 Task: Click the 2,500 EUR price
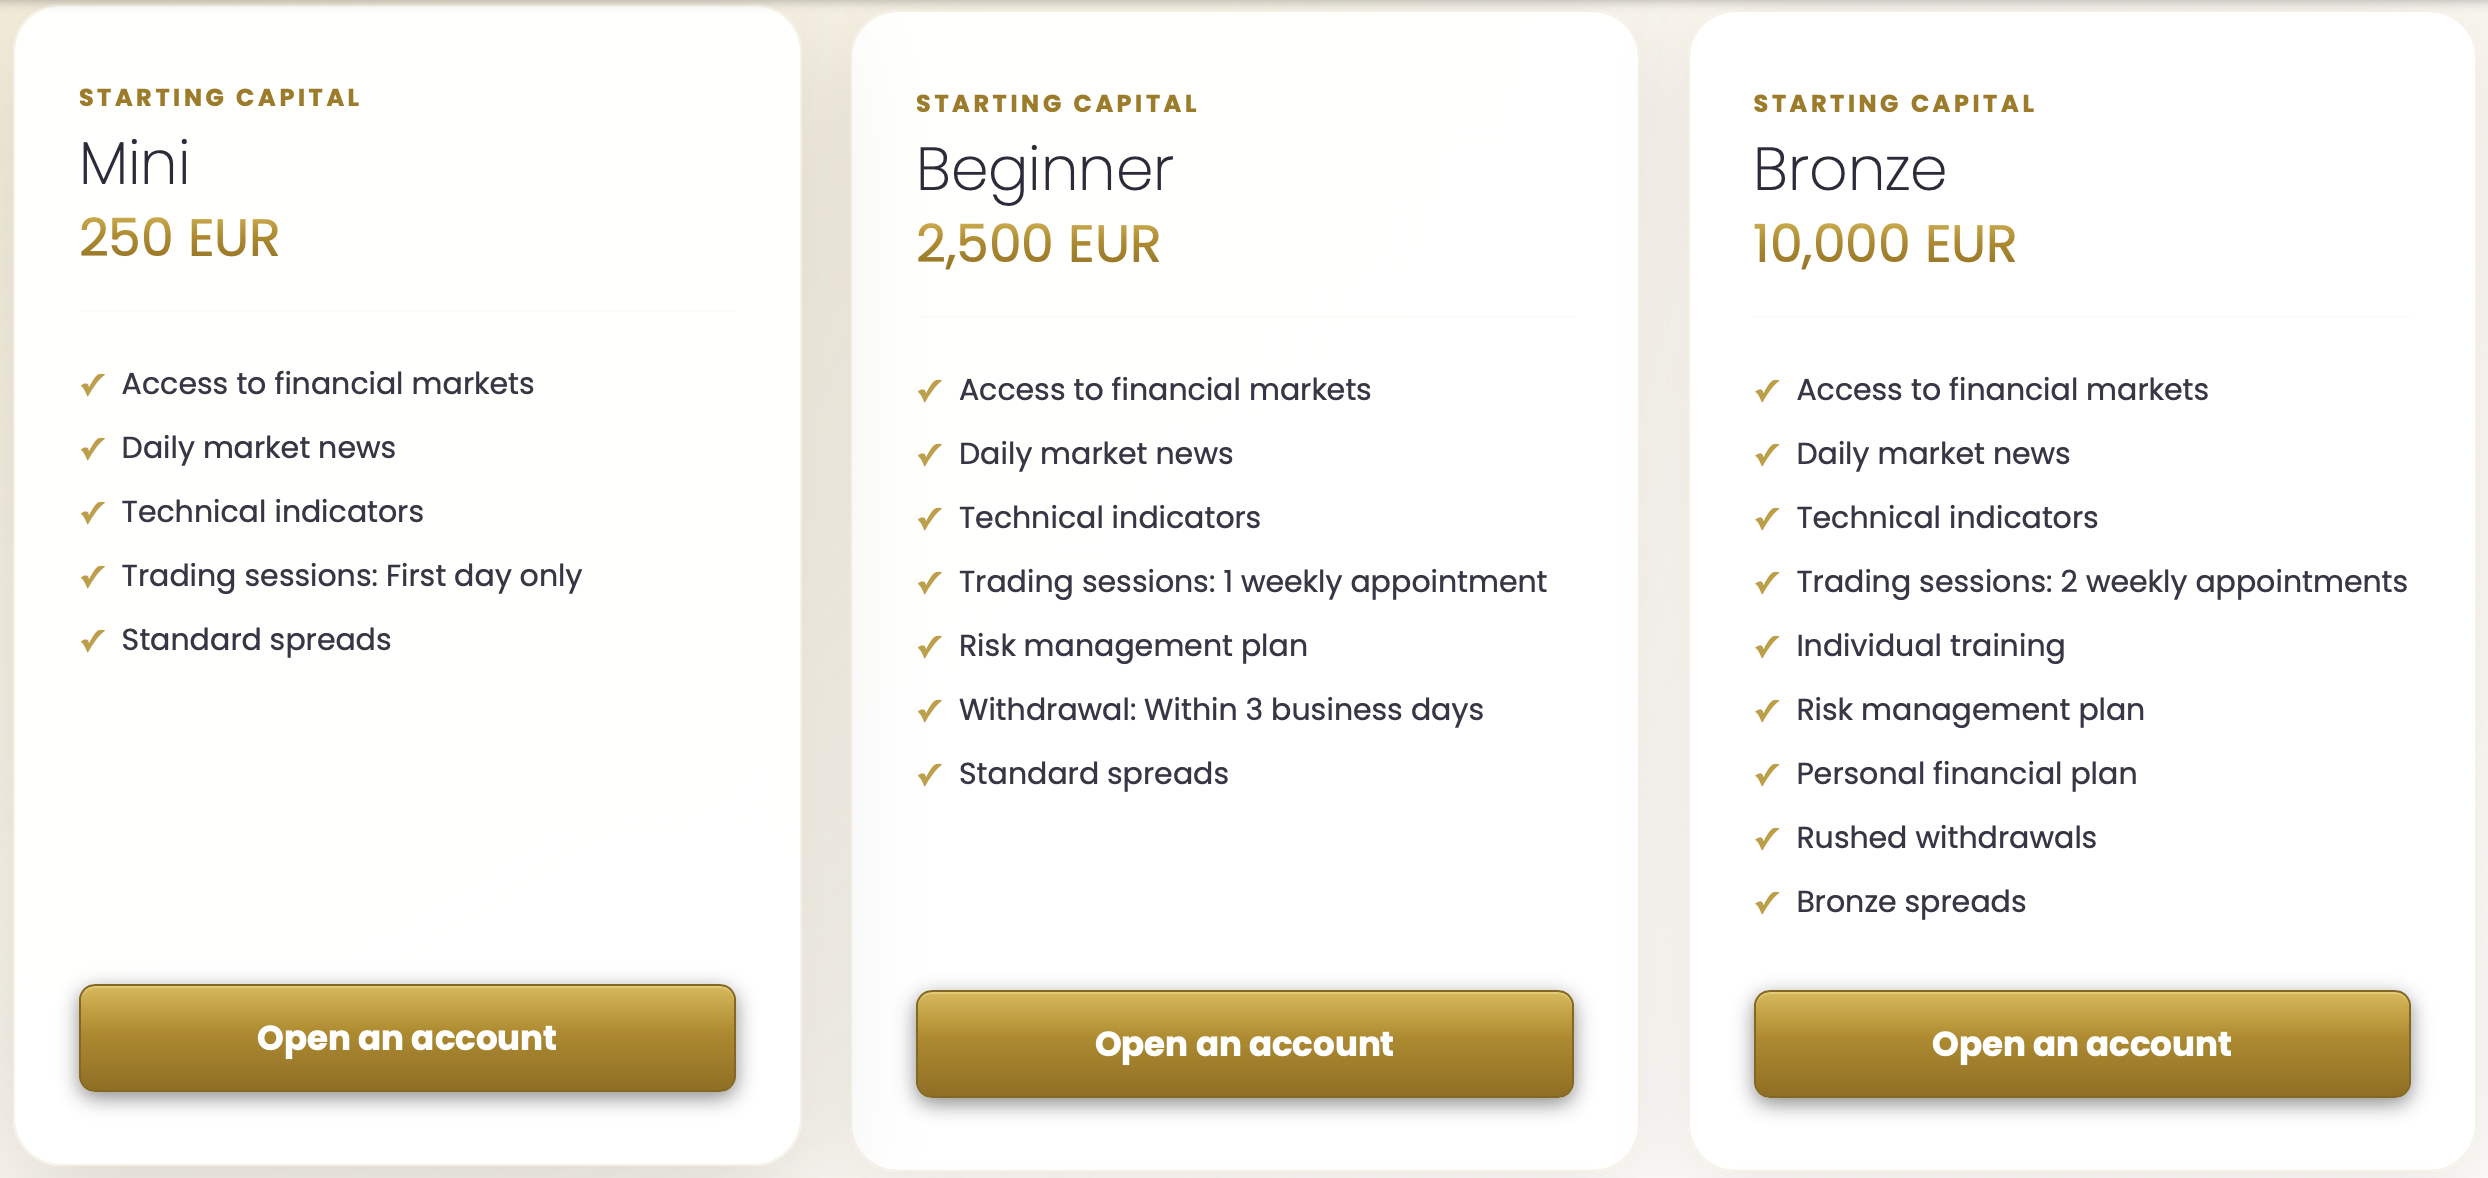pyautogui.click(x=1038, y=245)
